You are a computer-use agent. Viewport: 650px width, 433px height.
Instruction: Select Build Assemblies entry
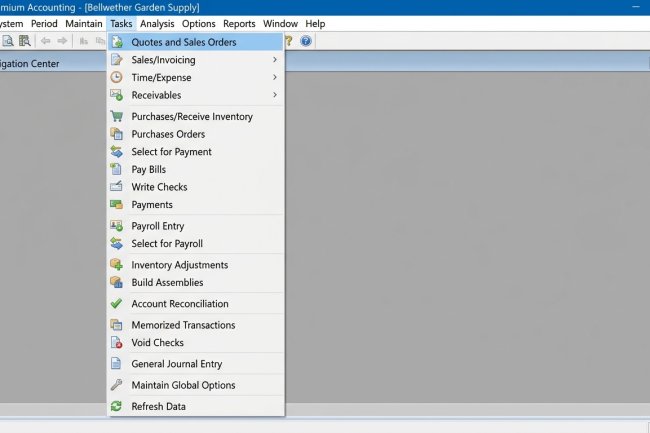click(196, 282)
